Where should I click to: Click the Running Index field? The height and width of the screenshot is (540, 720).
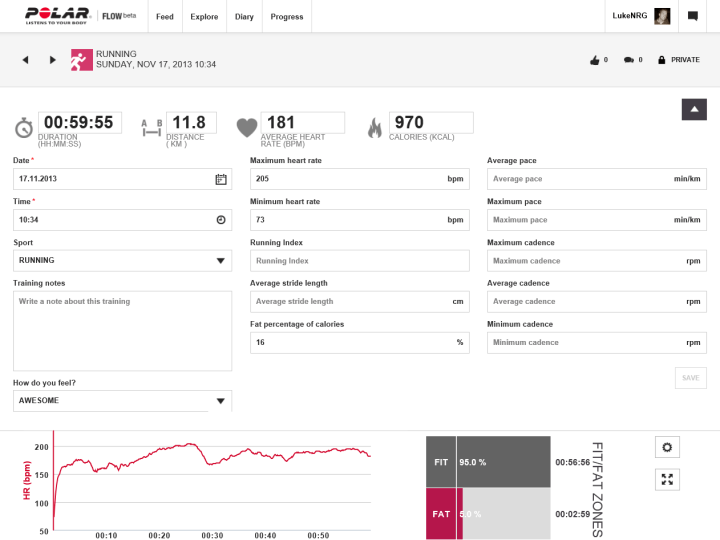click(360, 261)
